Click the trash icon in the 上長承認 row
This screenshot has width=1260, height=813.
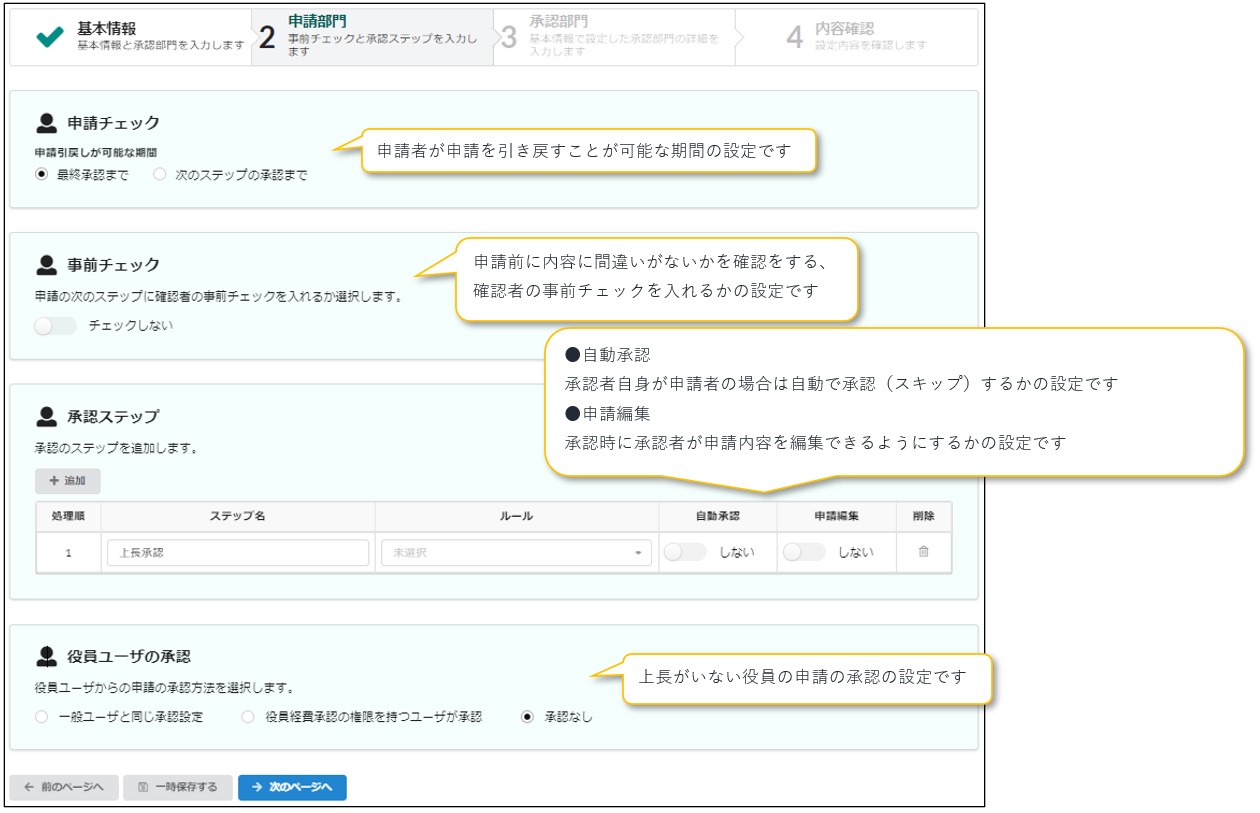(923, 552)
